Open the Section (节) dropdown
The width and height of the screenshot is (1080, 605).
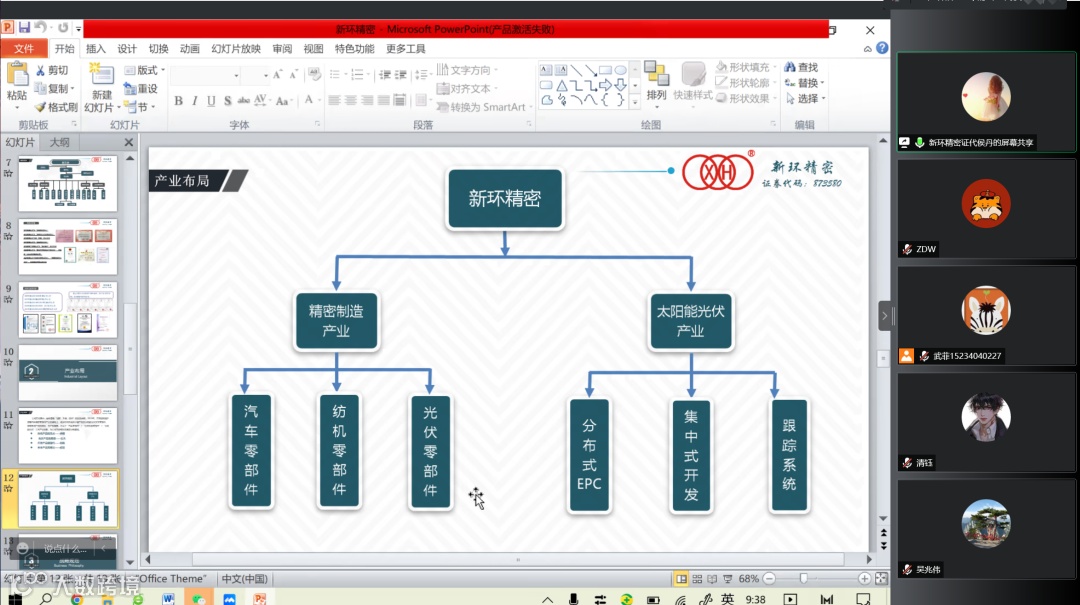coord(141,107)
